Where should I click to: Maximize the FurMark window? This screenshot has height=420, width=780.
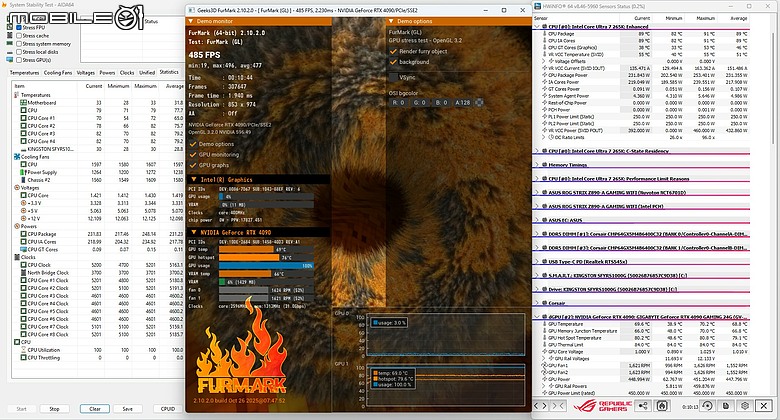(x=503, y=10)
